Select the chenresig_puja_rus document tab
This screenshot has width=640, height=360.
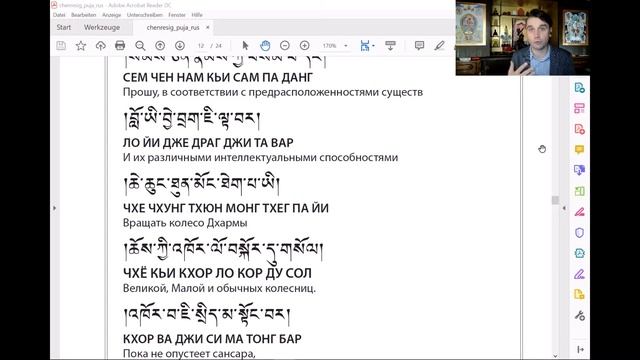(173, 28)
